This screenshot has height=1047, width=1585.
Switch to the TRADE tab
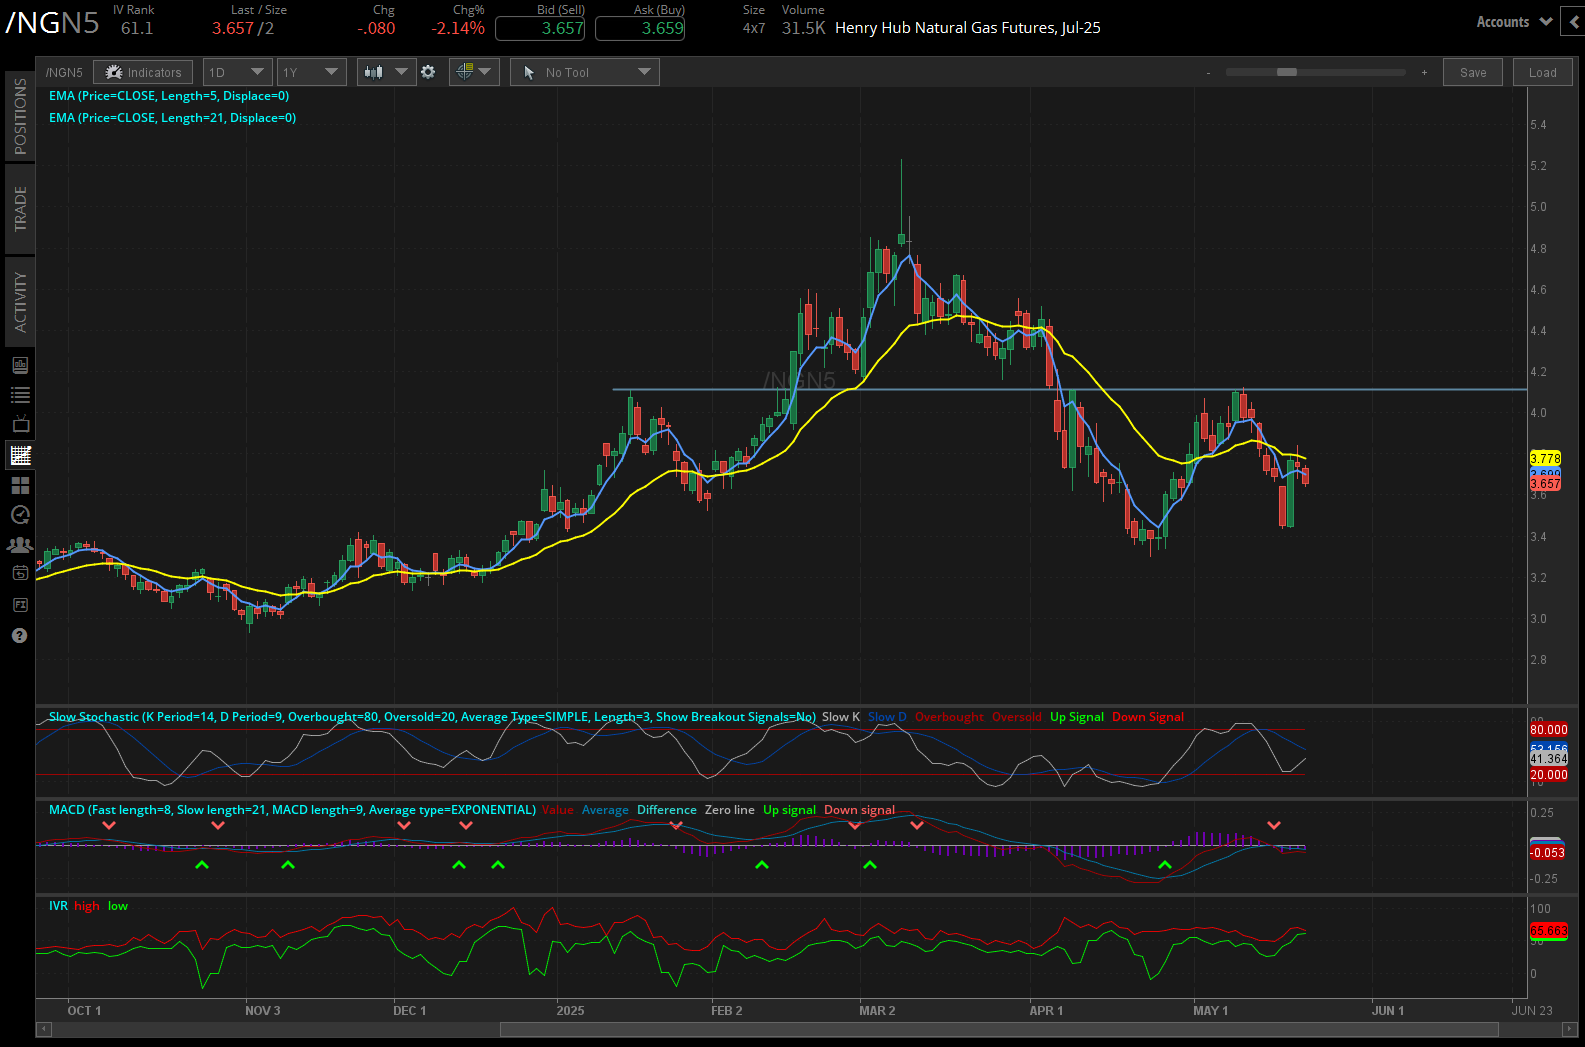20,209
